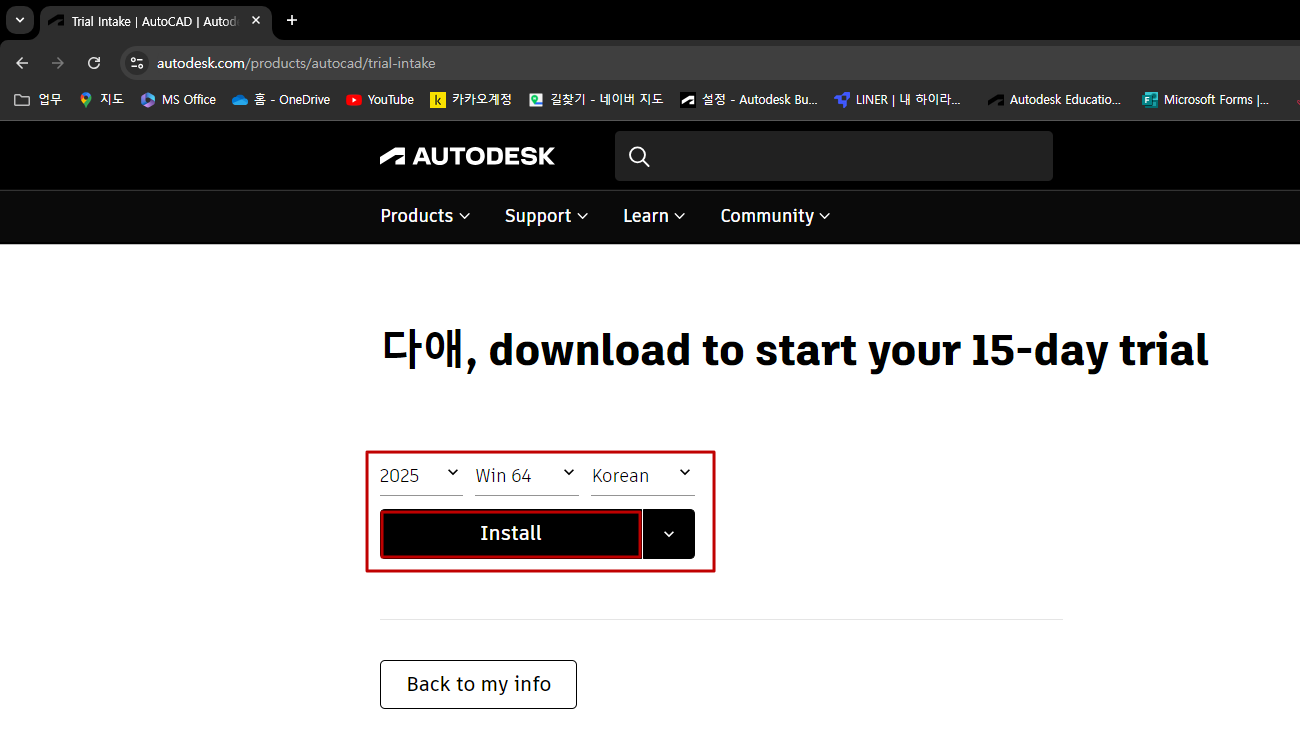Open the Install options dropdown arrow
1300x744 pixels.
[669, 533]
